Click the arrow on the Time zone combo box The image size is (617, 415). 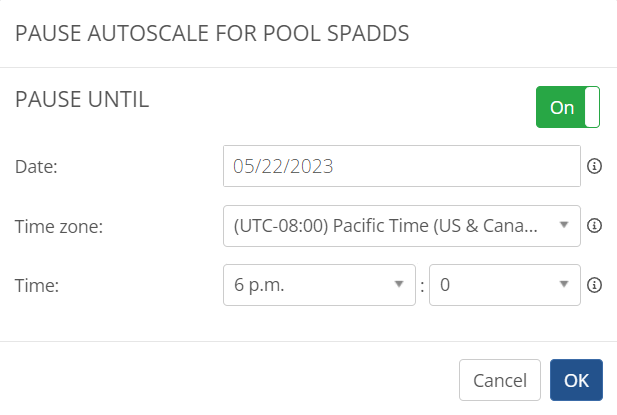tap(564, 226)
